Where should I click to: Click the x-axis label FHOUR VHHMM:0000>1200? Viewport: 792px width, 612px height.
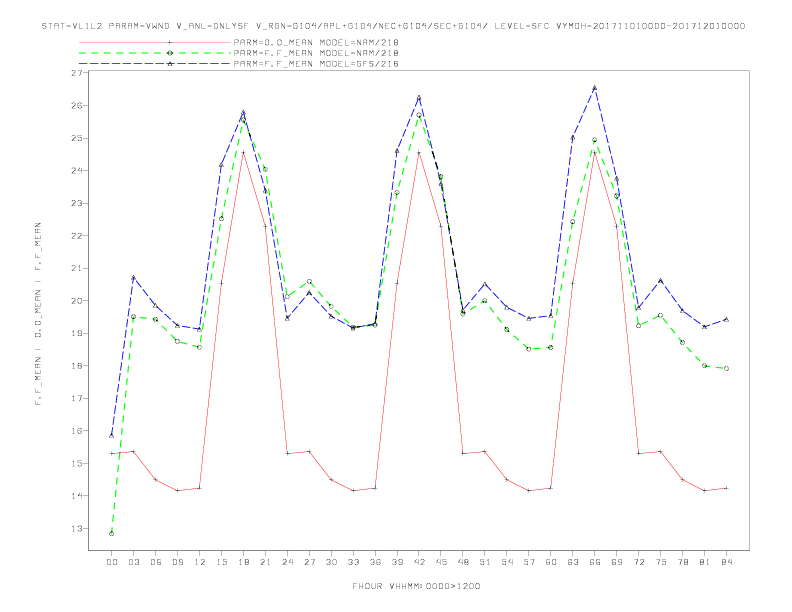(416, 586)
